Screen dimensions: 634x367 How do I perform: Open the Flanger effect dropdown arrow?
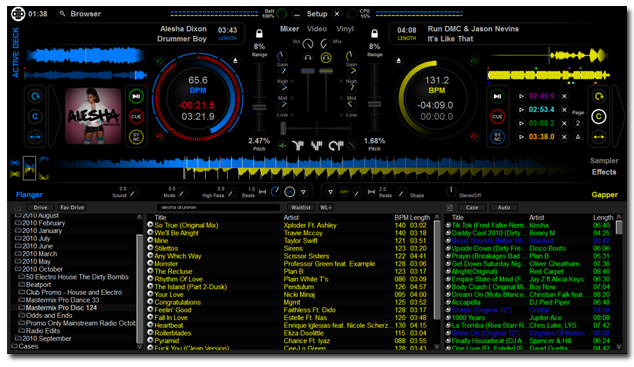[x=303, y=192]
